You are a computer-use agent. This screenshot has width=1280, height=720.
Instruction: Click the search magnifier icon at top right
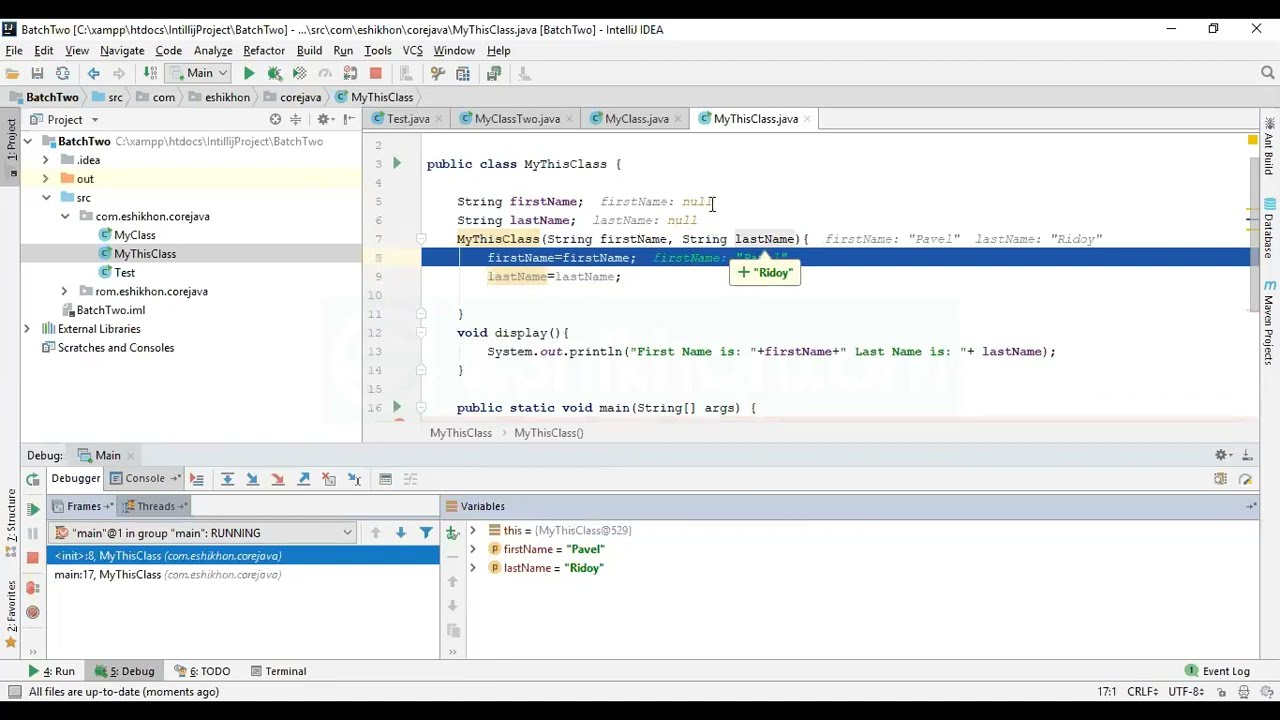click(1268, 73)
